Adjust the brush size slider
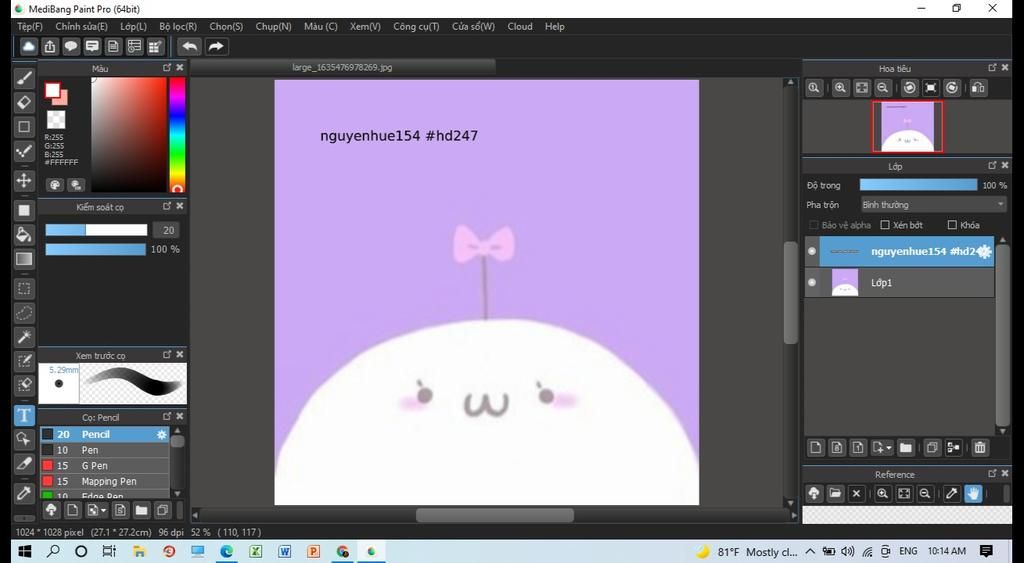 96,230
